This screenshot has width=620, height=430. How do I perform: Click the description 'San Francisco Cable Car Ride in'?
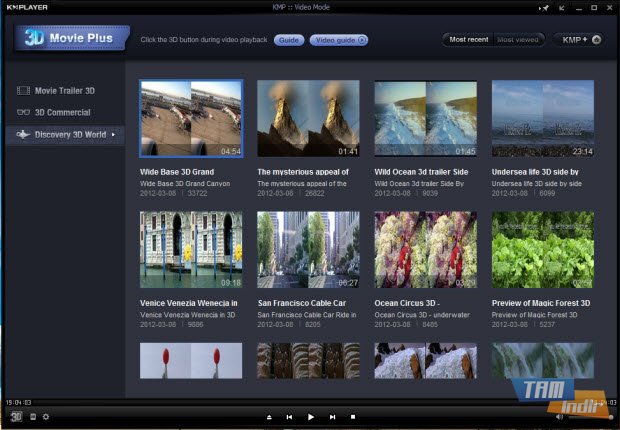pyautogui.click(x=307, y=315)
